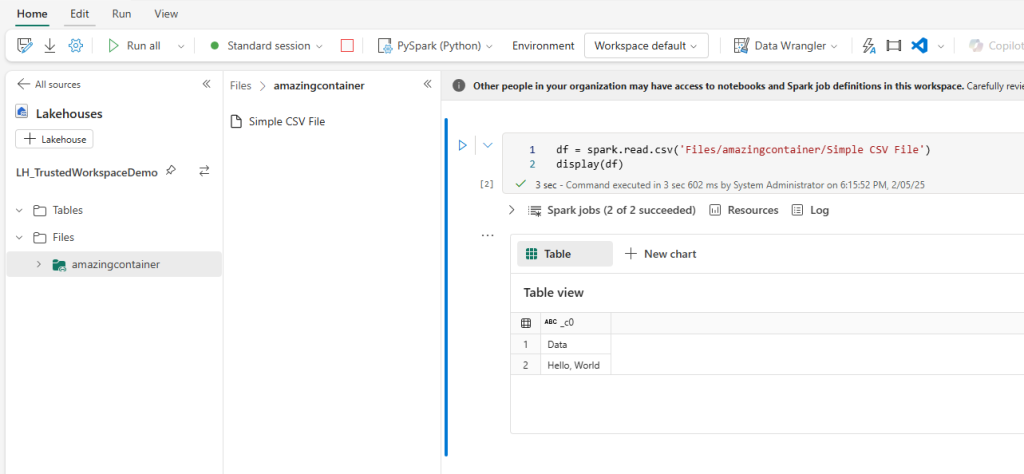Viewport: 1024px width, 474px height.
Task: Click the download notebook icon
Action: 50,46
